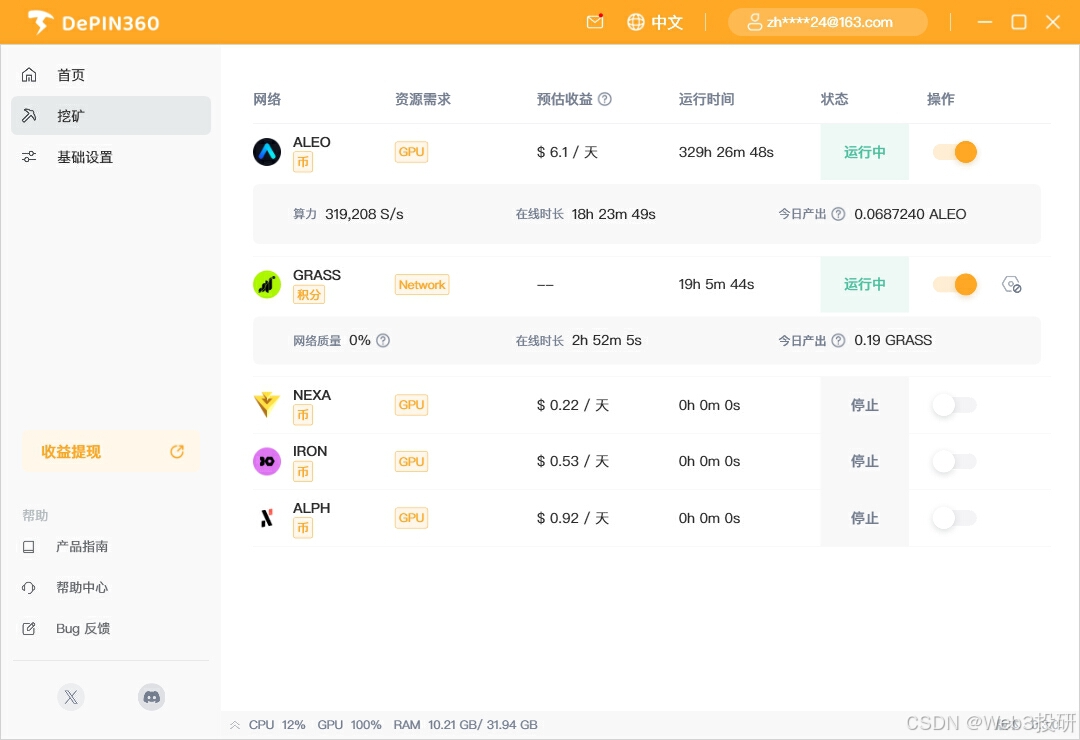Image resolution: width=1080 pixels, height=740 pixels.
Task: Click the ALEO network logo
Action: [267, 152]
